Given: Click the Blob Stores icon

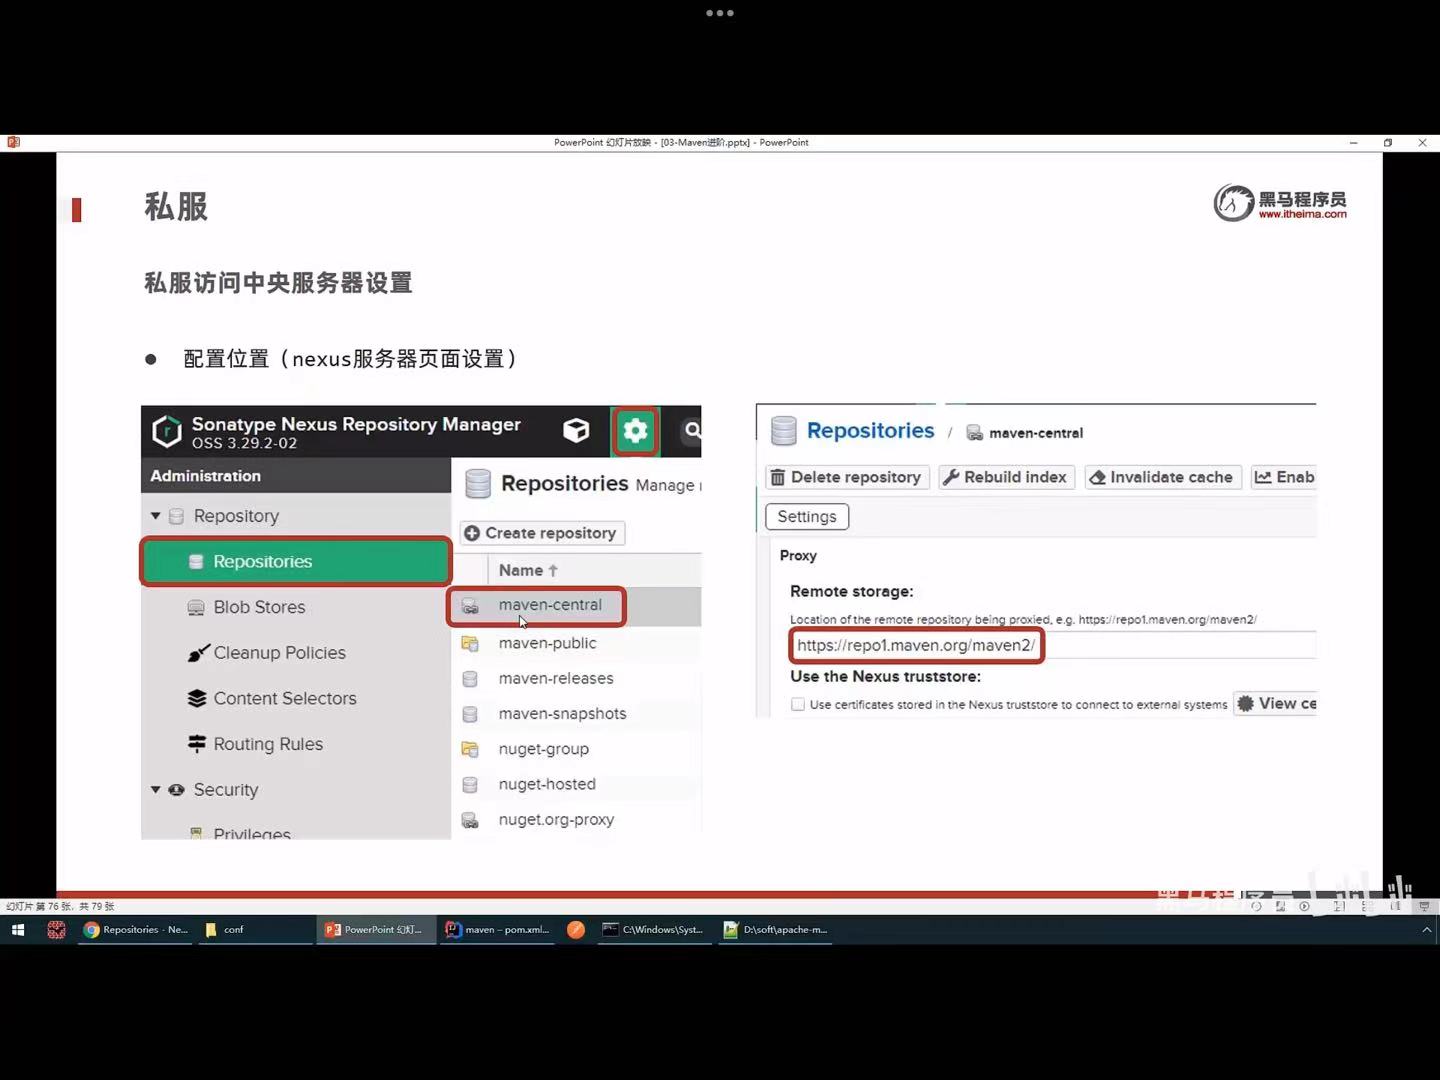Looking at the screenshot, I should (x=196, y=607).
